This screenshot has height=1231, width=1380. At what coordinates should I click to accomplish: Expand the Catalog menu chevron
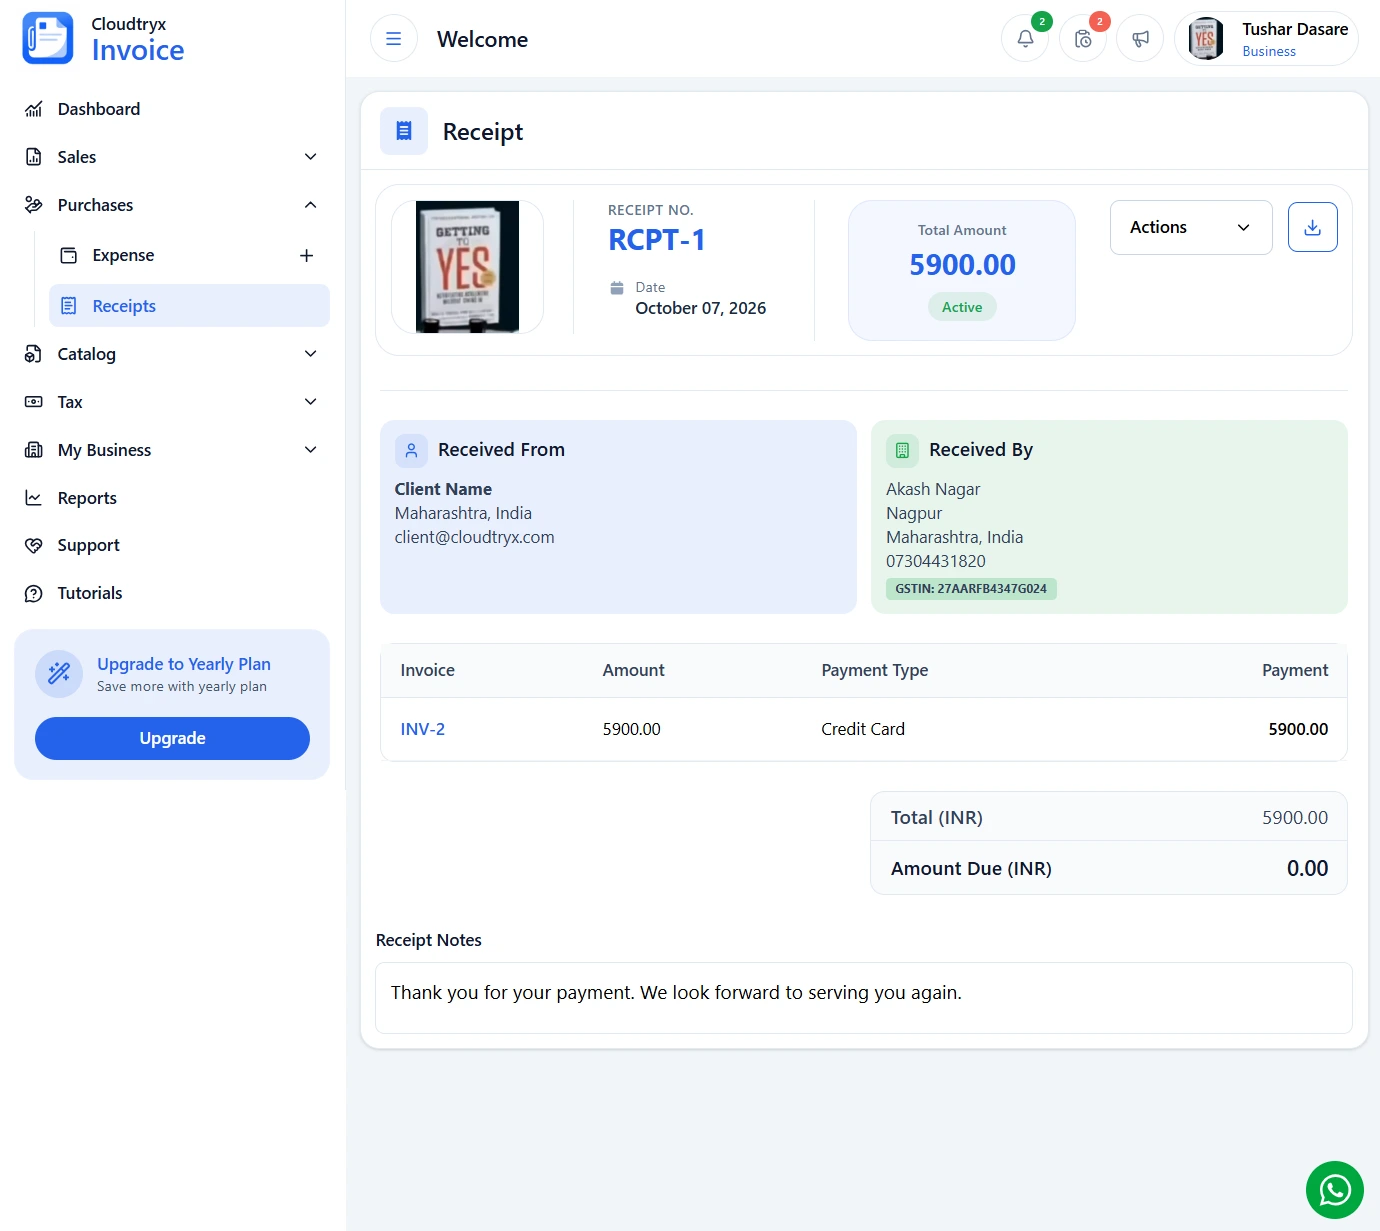coord(311,354)
